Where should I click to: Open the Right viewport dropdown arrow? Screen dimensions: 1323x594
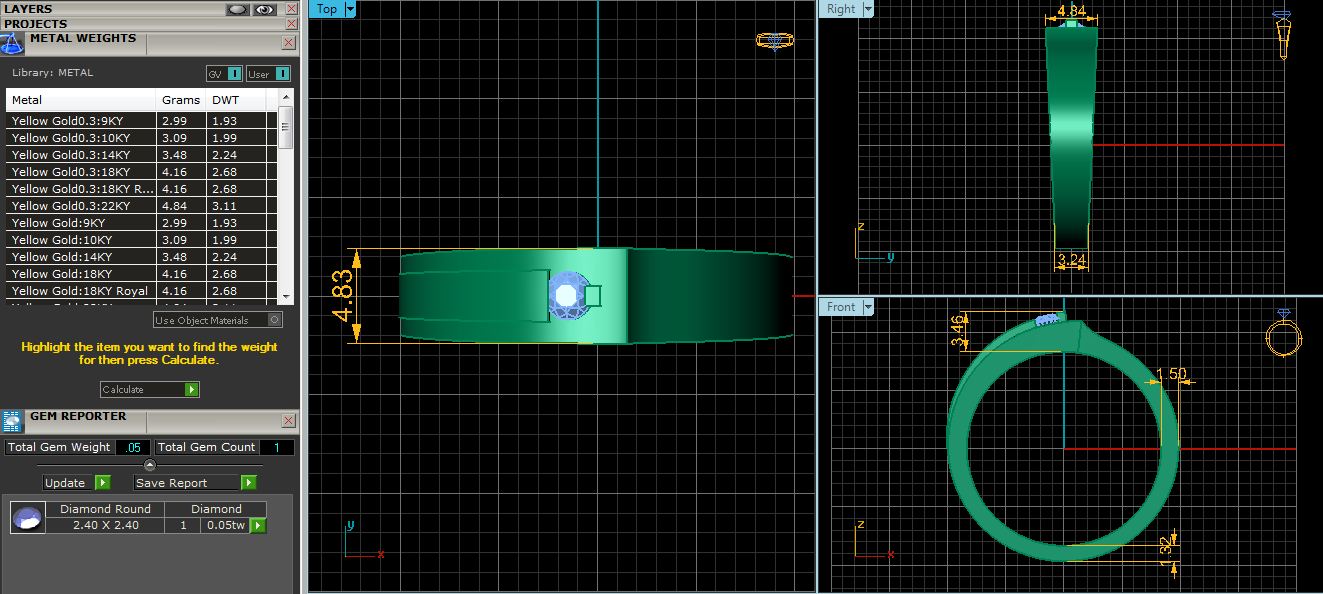pos(867,9)
